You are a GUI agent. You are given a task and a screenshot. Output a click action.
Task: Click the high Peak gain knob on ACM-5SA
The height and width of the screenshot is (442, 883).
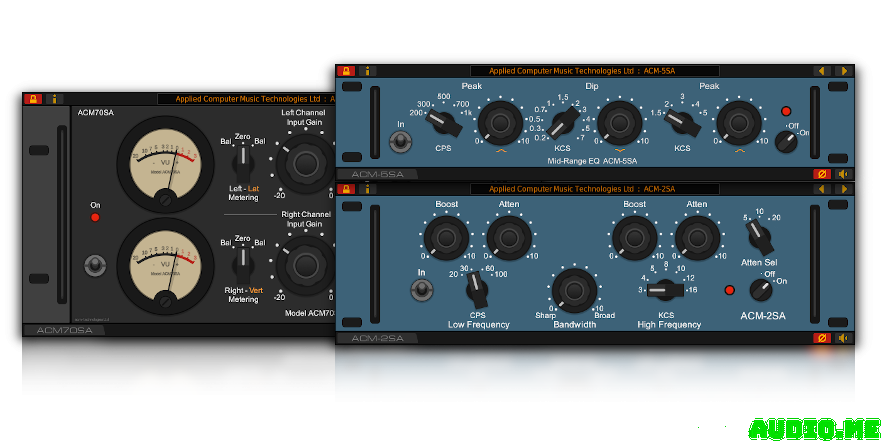[739, 123]
